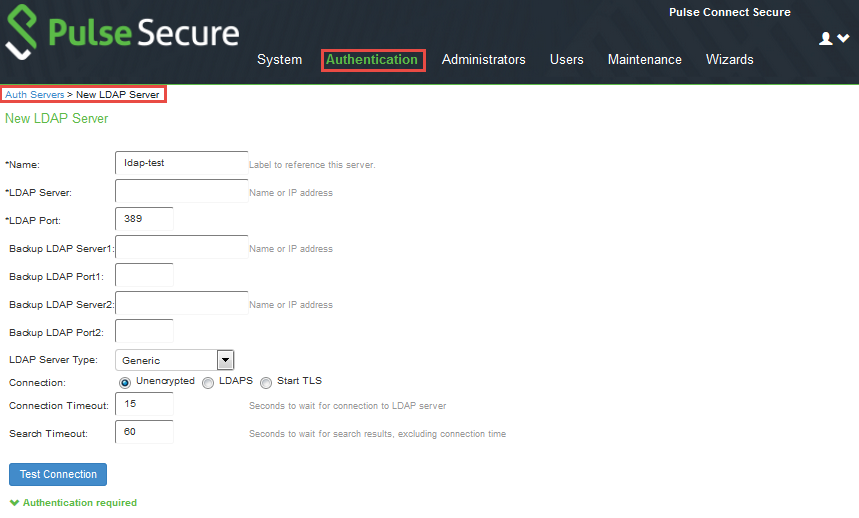
Task: Click the LDAP Port field showing 389
Action: click(x=144, y=218)
